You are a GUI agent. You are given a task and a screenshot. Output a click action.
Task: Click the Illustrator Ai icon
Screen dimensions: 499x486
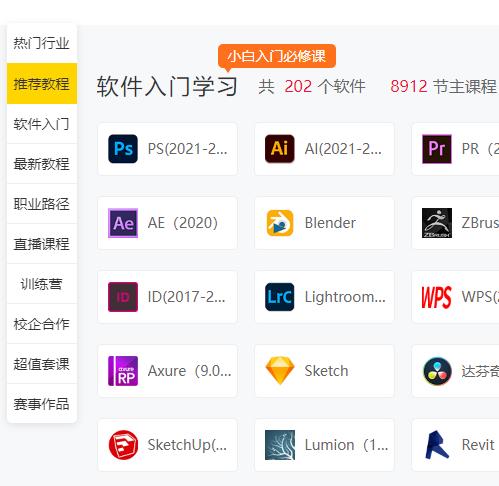pos(280,149)
